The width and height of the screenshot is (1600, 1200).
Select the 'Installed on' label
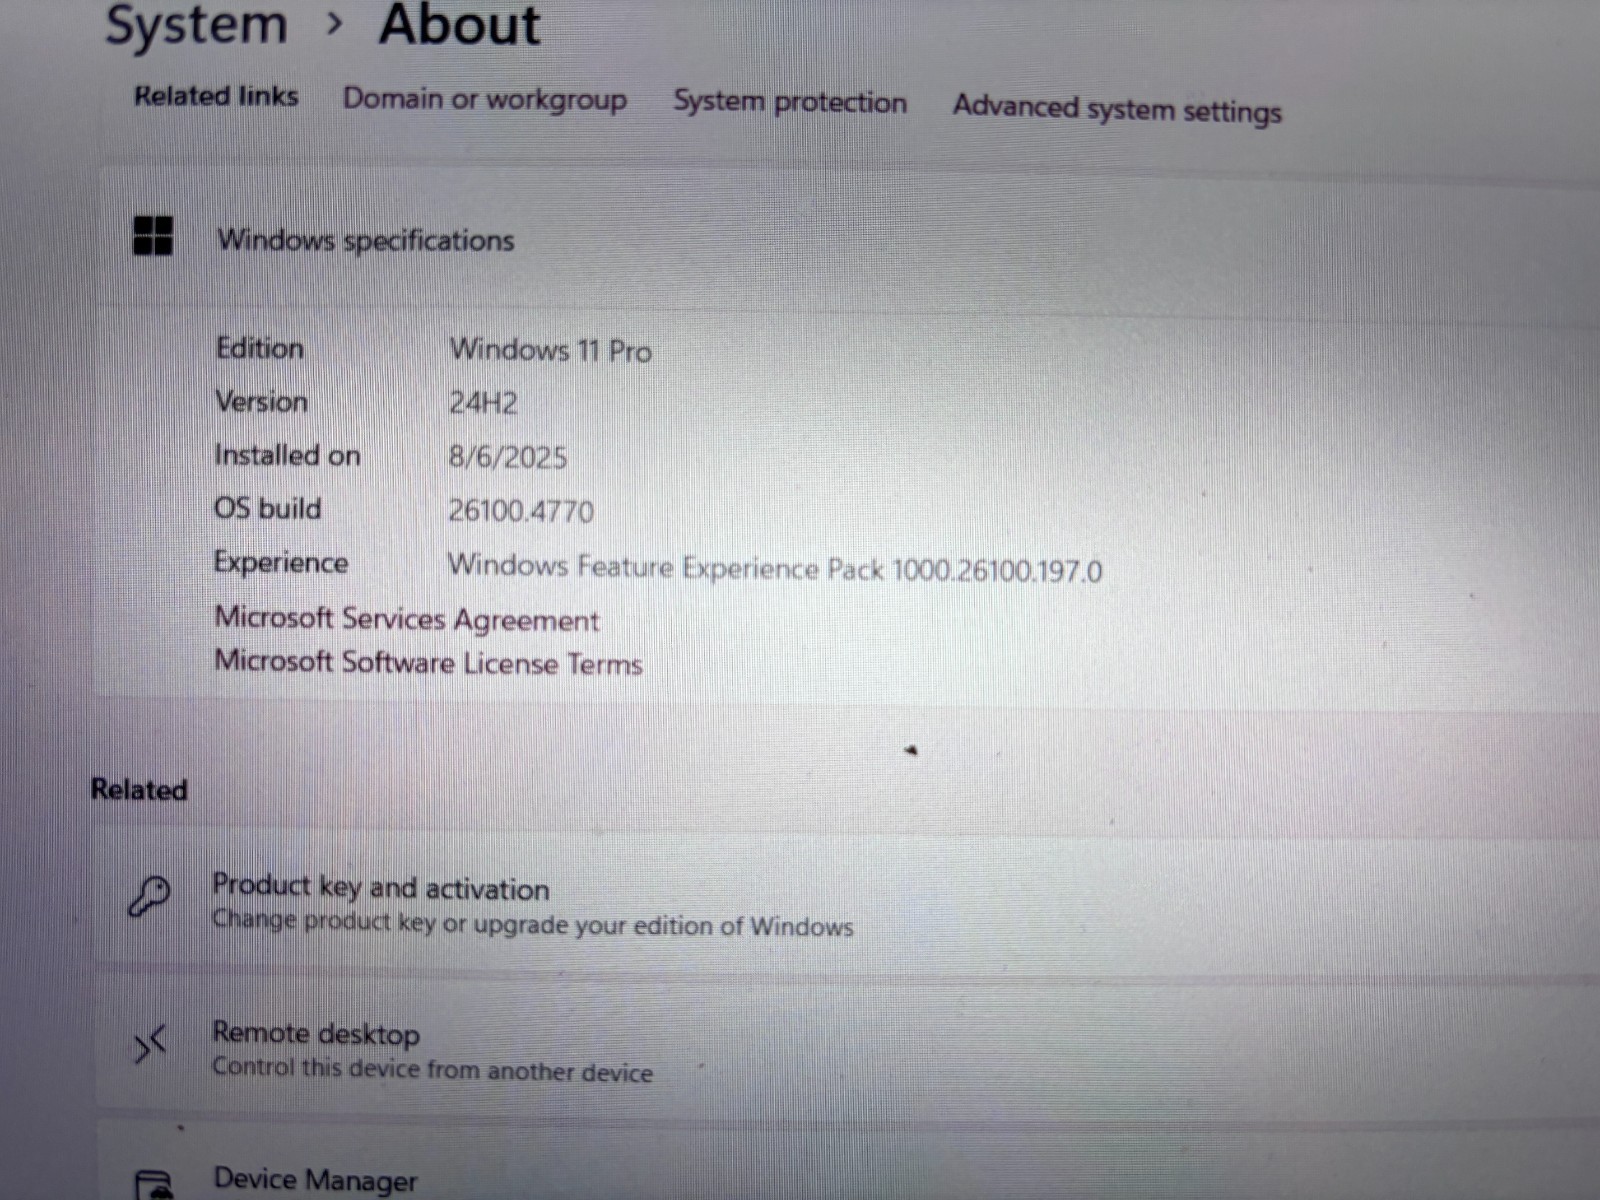click(287, 455)
